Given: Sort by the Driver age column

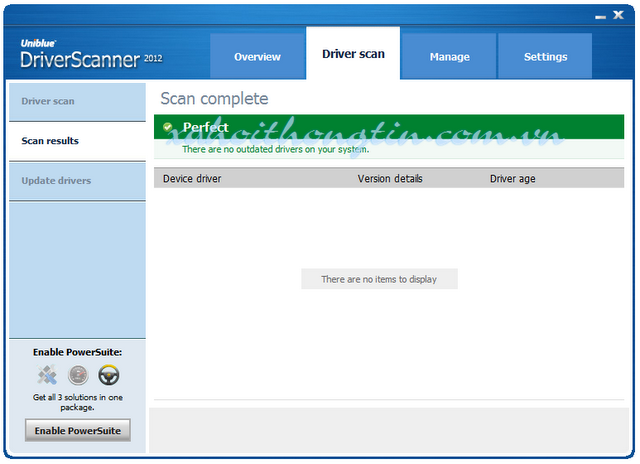Looking at the screenshot, I should [x=512, y=178].
